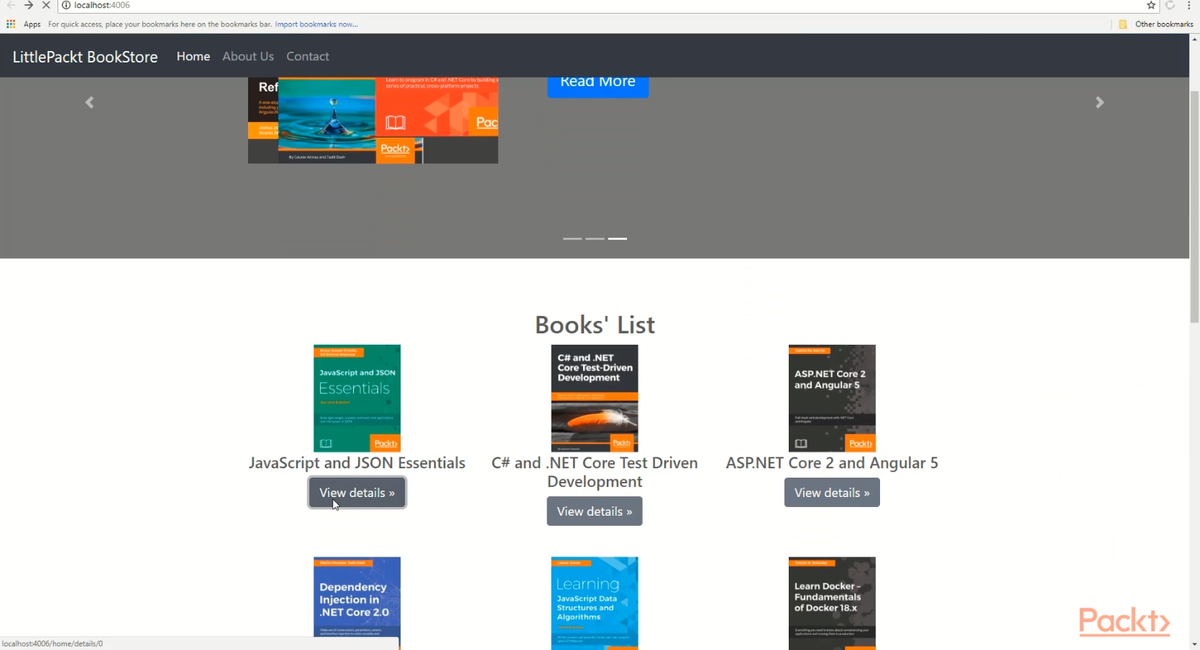The width and height of the screenshot is (1200, 650).
Task: Click JavaScript and JSON Essentials title text
Action: (x=357, y=463)
